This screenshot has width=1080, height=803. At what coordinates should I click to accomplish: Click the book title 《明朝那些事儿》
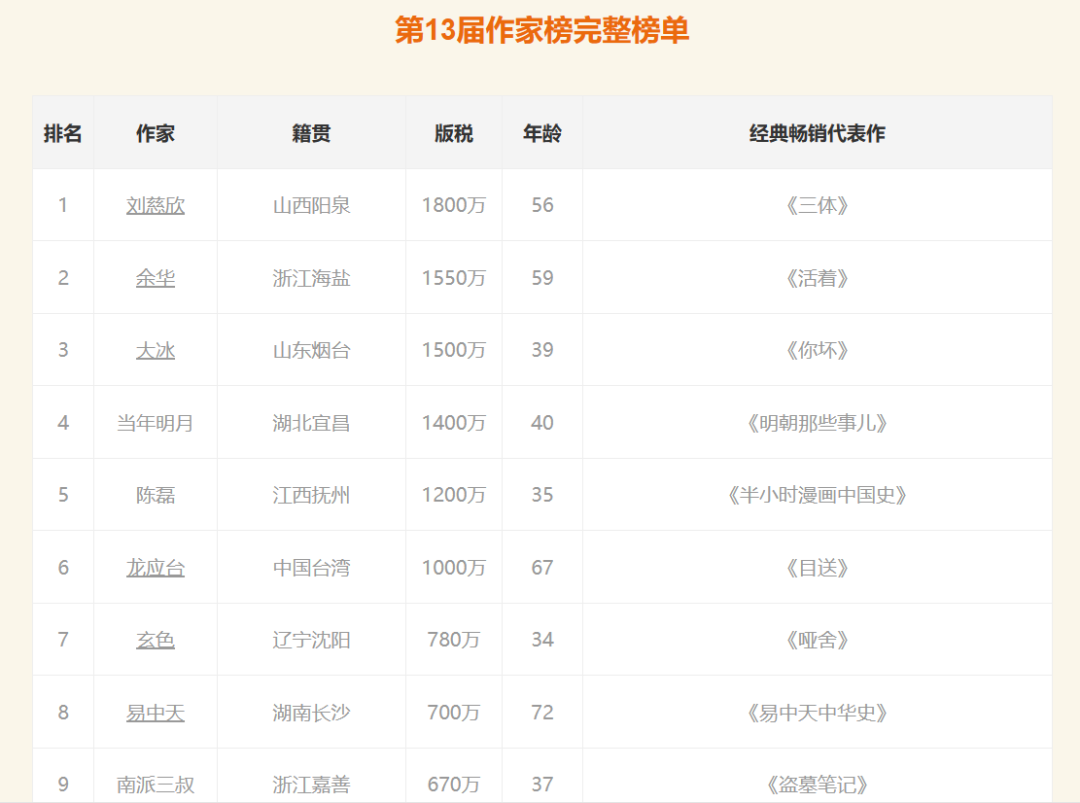[818, 423]
